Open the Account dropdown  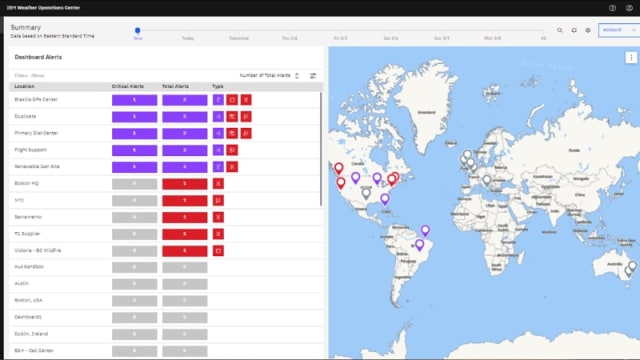click(619, 30)
